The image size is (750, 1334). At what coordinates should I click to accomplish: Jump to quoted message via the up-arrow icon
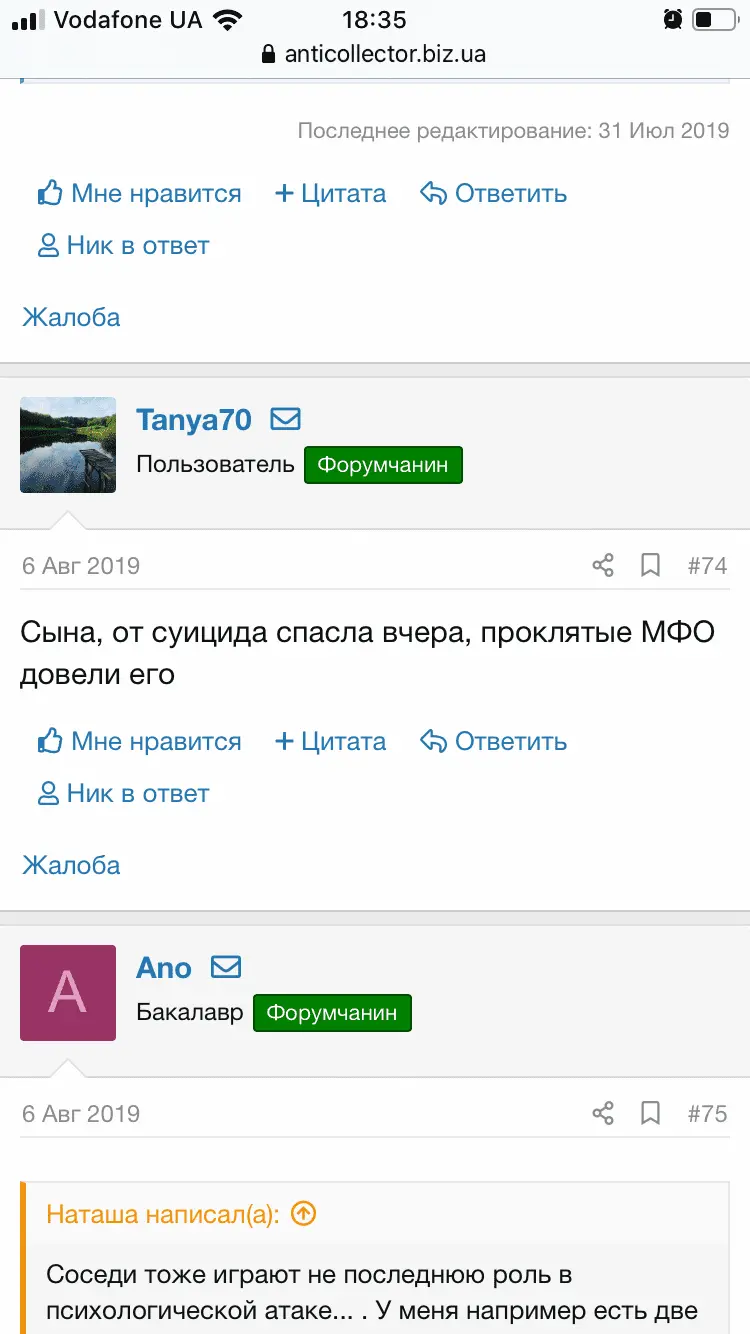(301, 1213)
